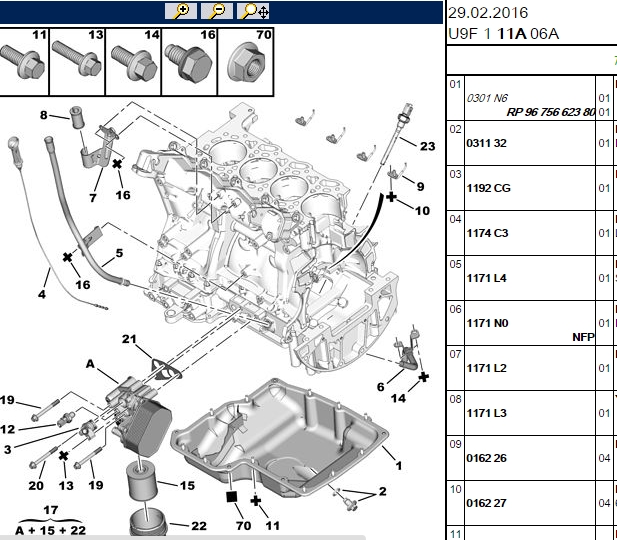
Task: Select bolt thumbnail number 11
Action: (x=24, y=62)
